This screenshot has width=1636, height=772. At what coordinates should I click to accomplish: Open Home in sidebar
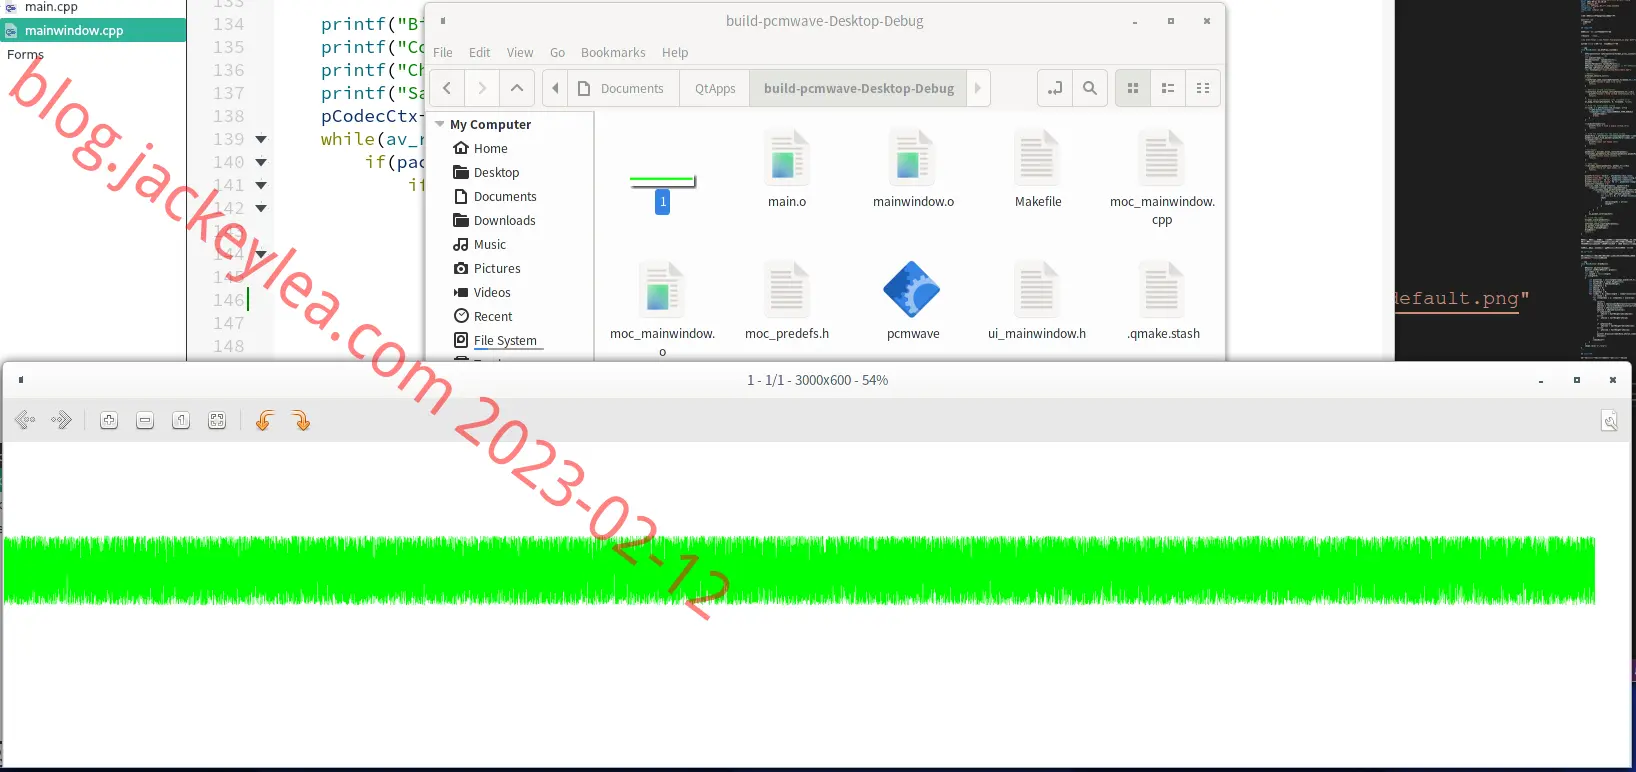(x=490, y=148)
